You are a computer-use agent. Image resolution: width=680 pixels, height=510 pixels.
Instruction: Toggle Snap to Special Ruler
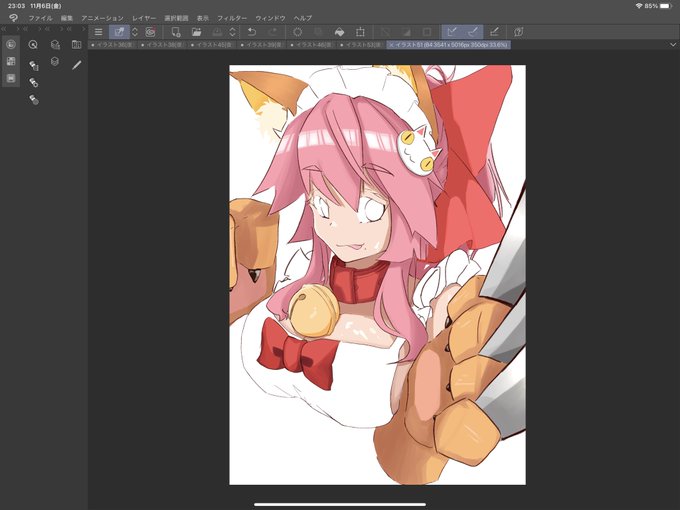[x=473, y=32]
